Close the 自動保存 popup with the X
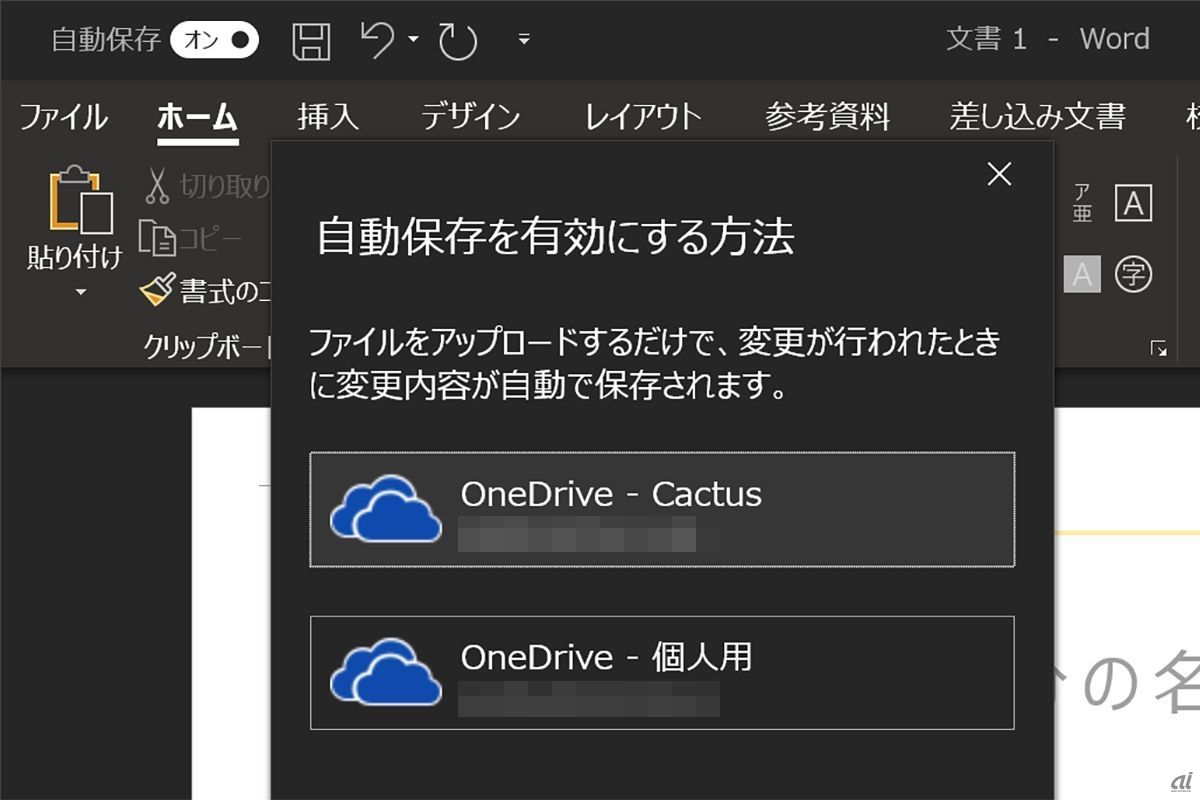This screenshot has height=800, width=1200. [x=999, y=175]
